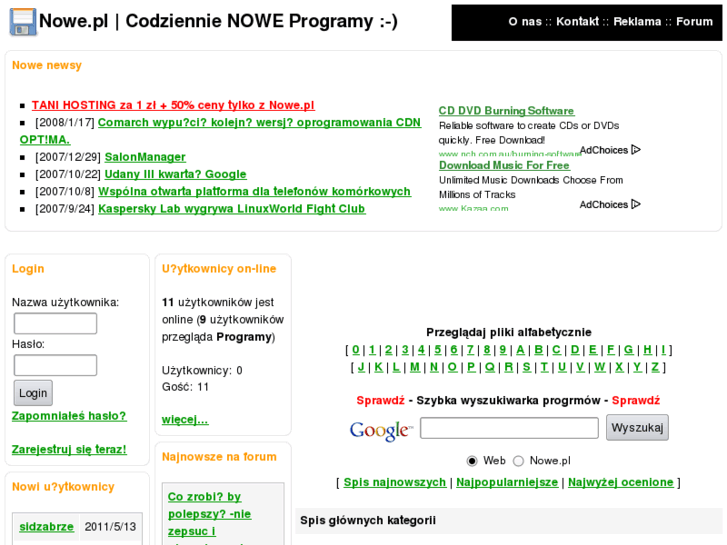The width and height of the screenshot is (727, 545).
Task: Browse files starting with 5
Action: 438,350
